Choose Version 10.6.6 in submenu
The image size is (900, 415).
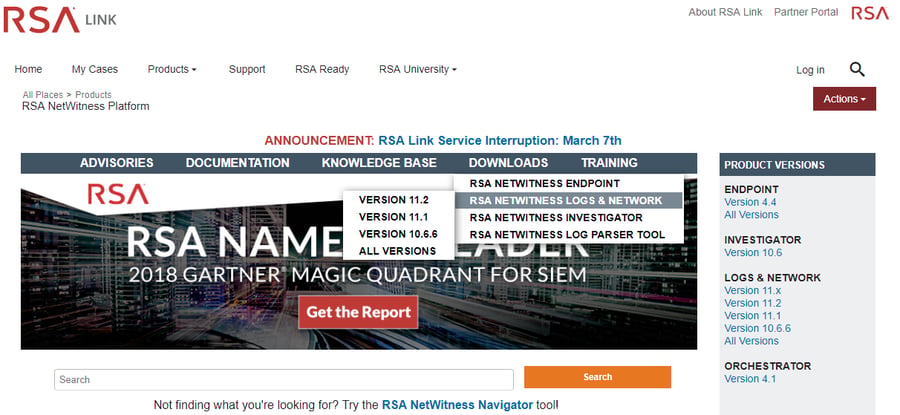(x=398, y=234)
